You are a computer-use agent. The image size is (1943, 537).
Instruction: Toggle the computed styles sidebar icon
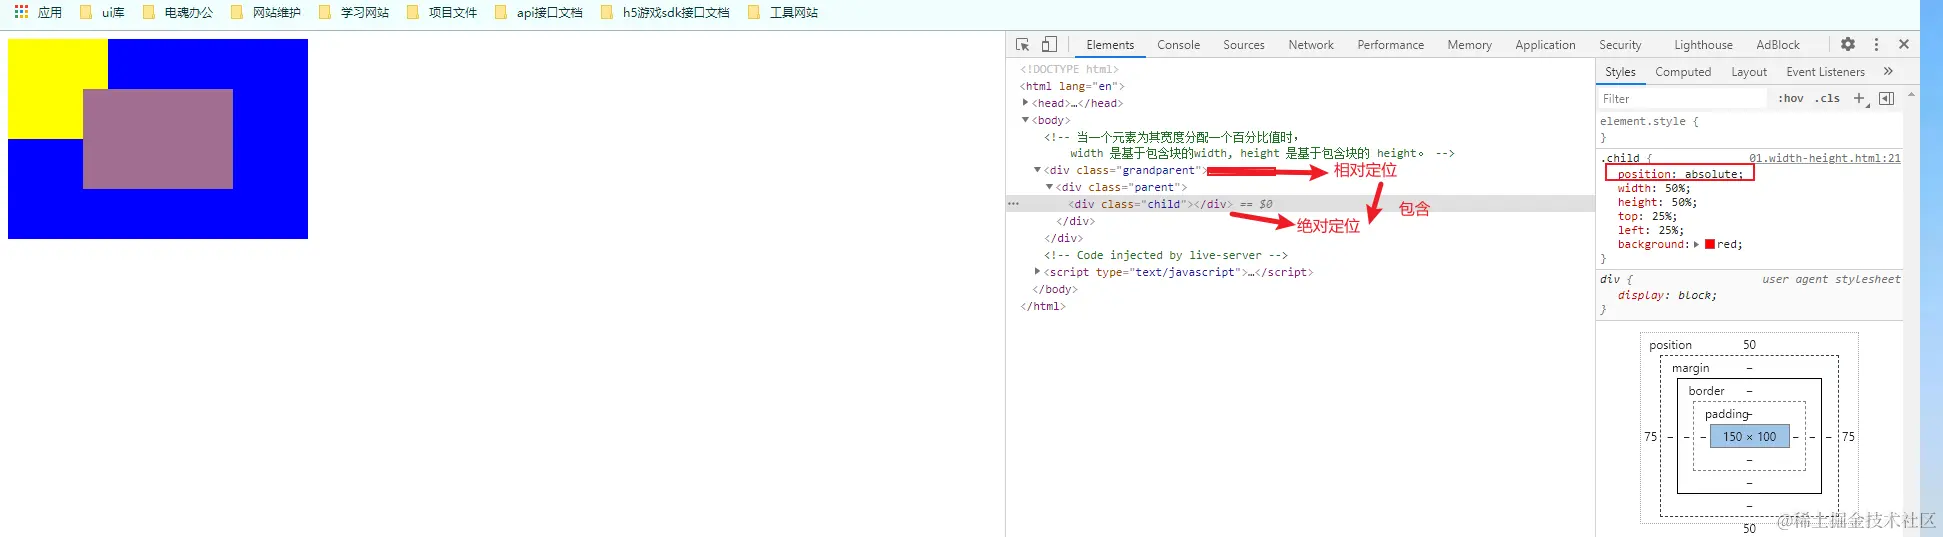pyautogui.click(x=1887, y=98)
